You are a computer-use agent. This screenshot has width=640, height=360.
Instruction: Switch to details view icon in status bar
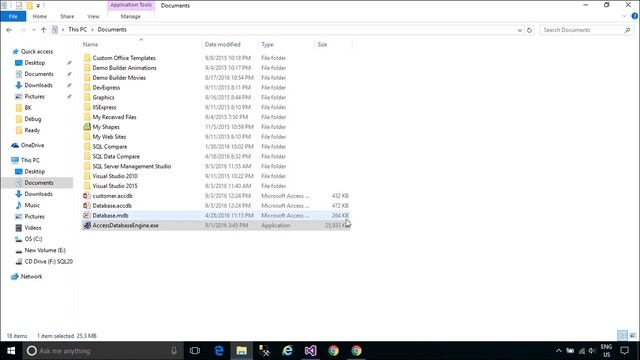[622, 336]
